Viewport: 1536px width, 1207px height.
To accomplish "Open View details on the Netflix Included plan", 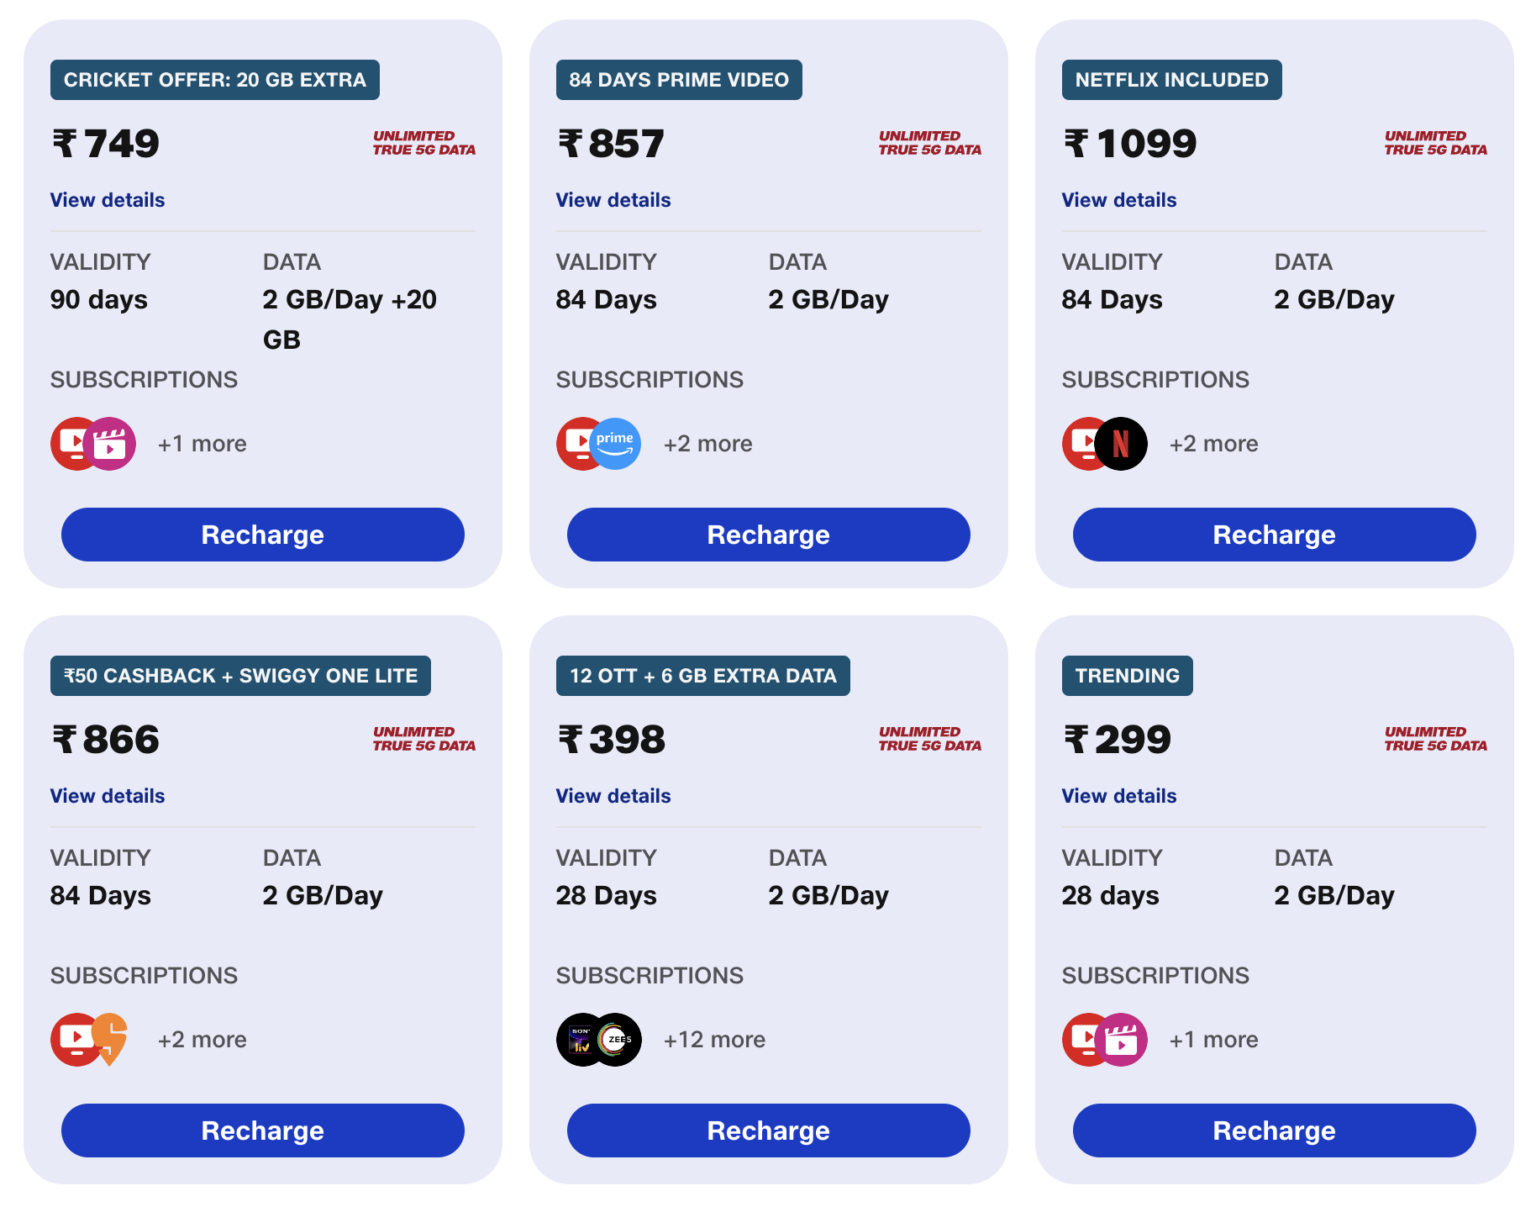I will point(1118,200).
